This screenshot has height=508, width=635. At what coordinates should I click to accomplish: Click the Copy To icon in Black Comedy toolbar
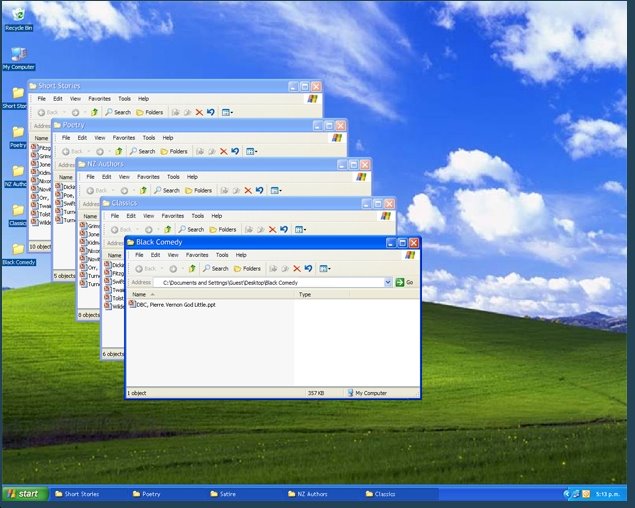(x=285, y=268)
